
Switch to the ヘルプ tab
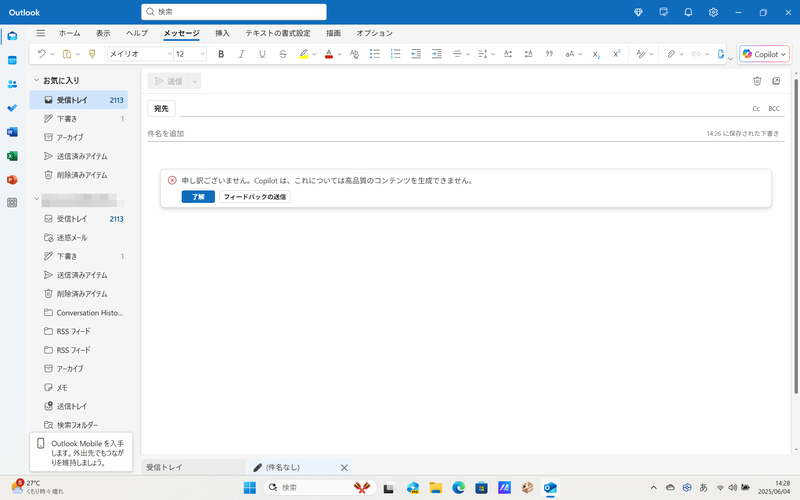click(x=137, y=33)
